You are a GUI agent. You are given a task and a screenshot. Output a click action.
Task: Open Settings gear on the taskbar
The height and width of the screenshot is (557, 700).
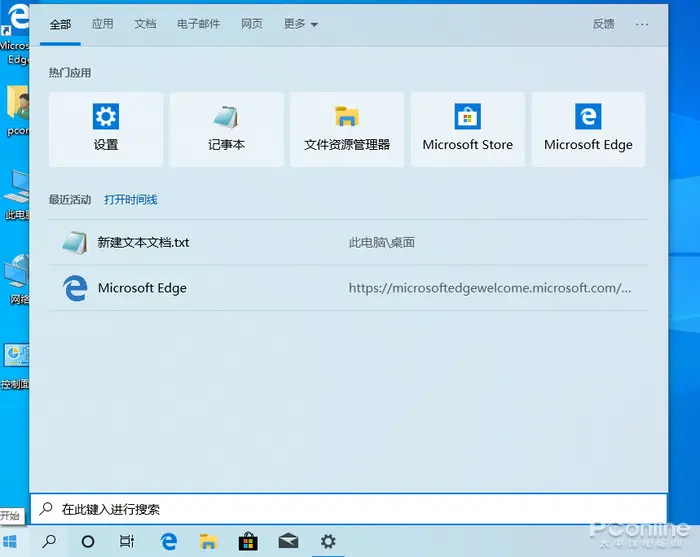(x=328, y=541)
